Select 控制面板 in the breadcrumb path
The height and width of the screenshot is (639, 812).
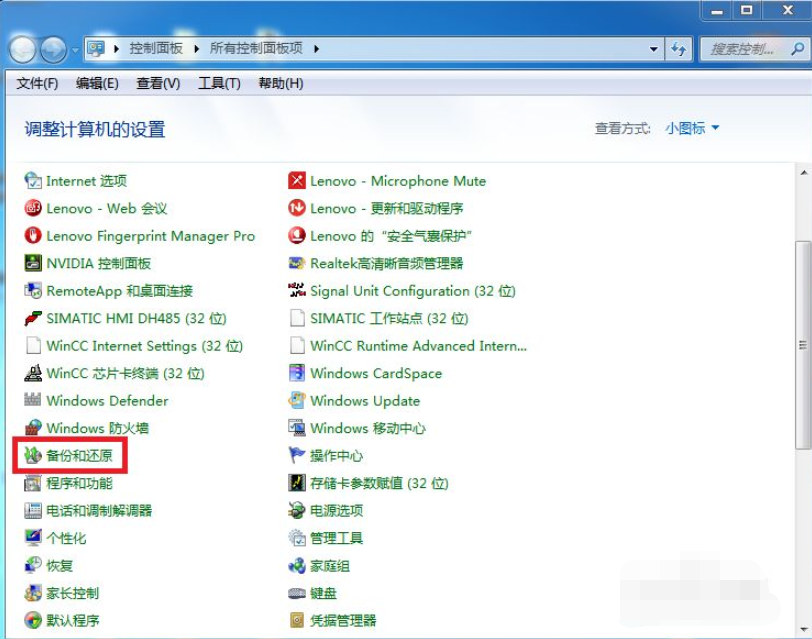pos(156,49)
